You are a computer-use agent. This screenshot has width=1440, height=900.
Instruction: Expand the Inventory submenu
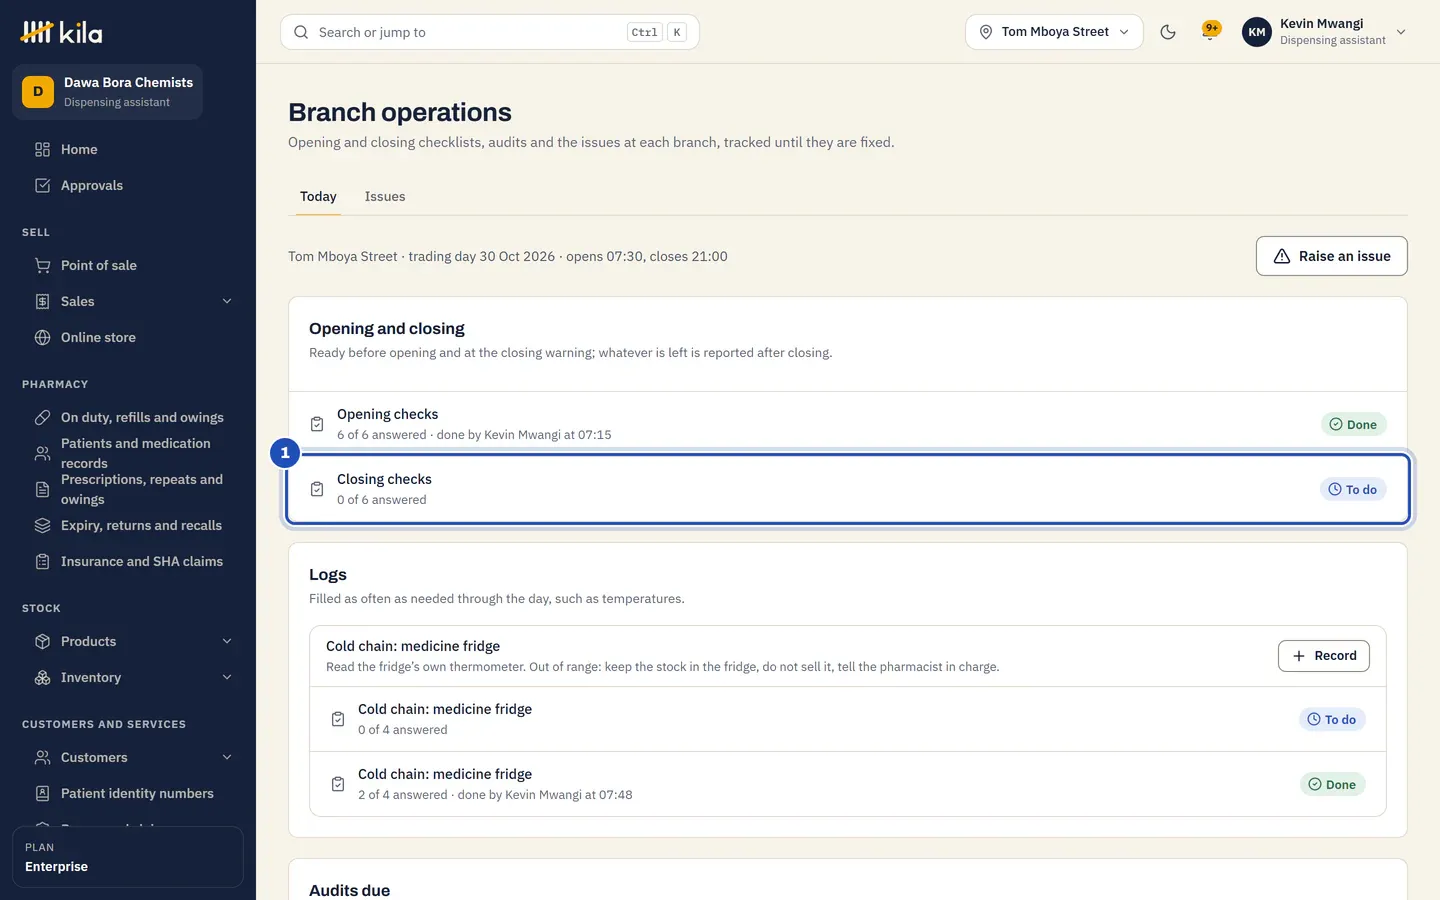[x=227, y=677]
